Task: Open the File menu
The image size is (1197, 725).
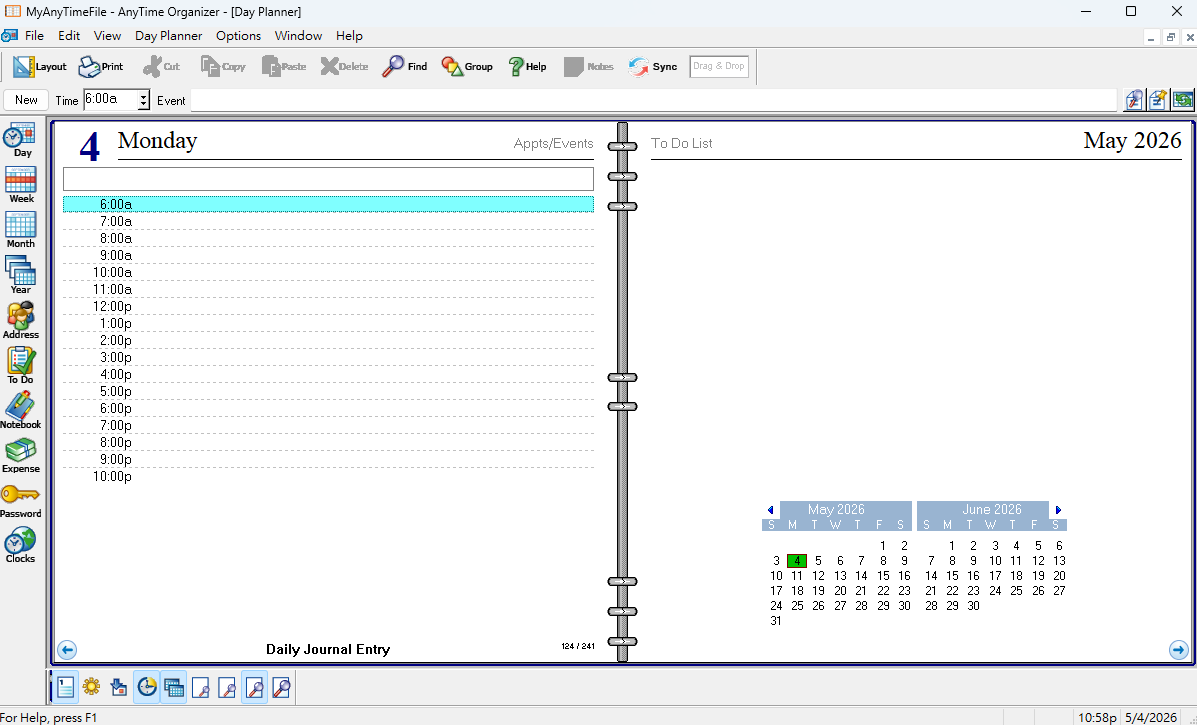Action: pos(34,36)
